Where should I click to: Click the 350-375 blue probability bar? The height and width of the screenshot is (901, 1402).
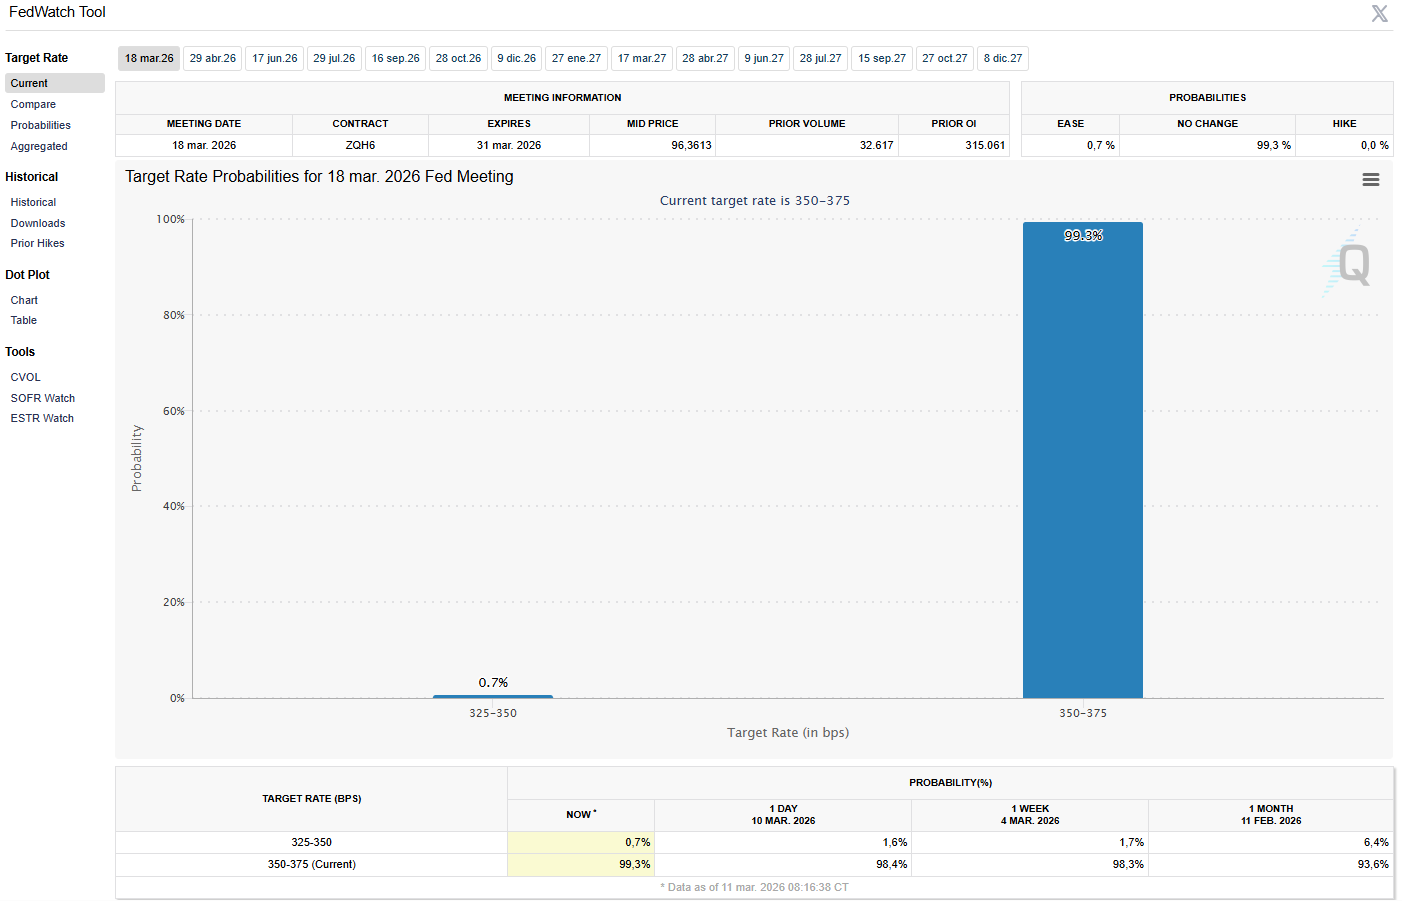(1082, 460)
